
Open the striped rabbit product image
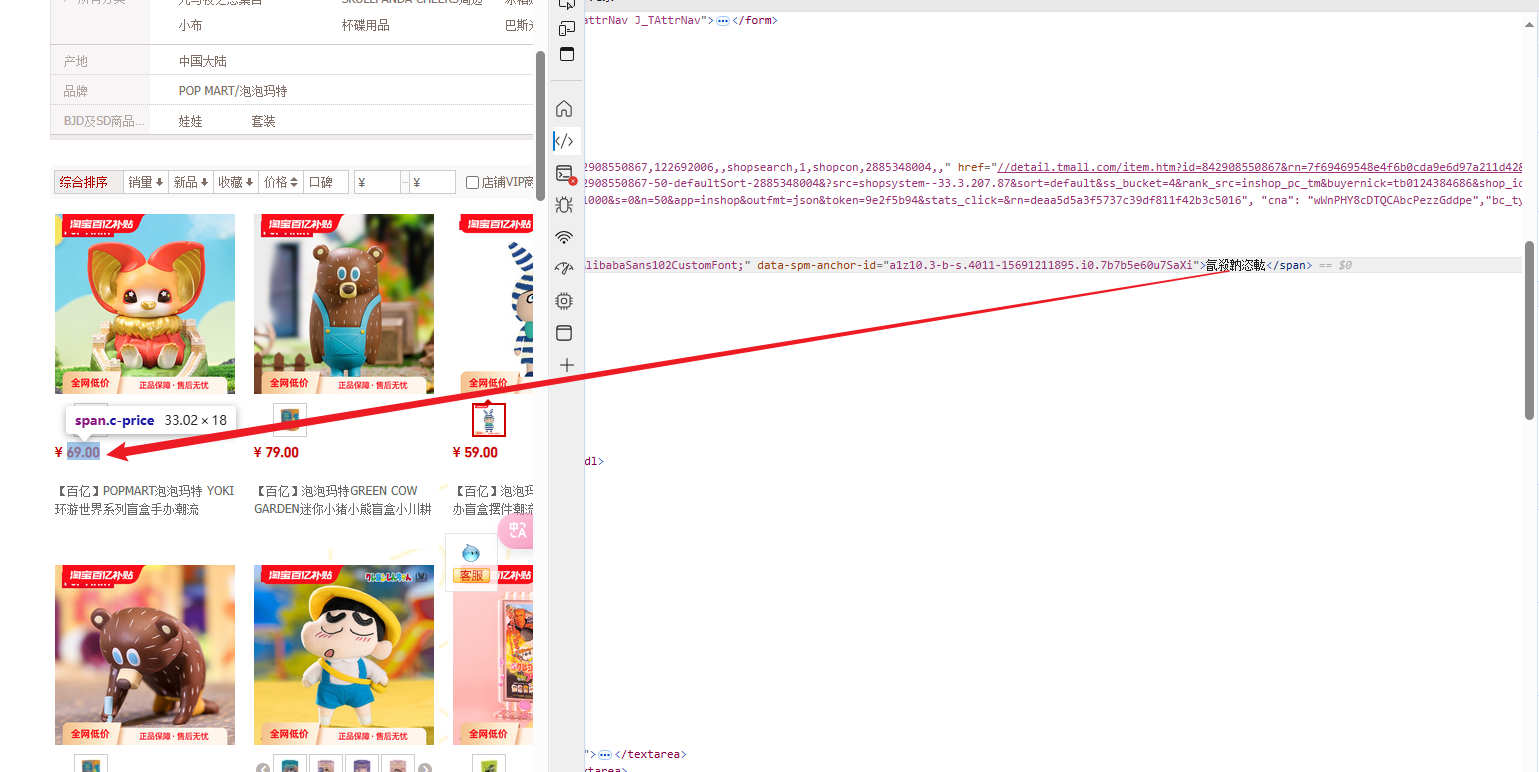(493, 304)
